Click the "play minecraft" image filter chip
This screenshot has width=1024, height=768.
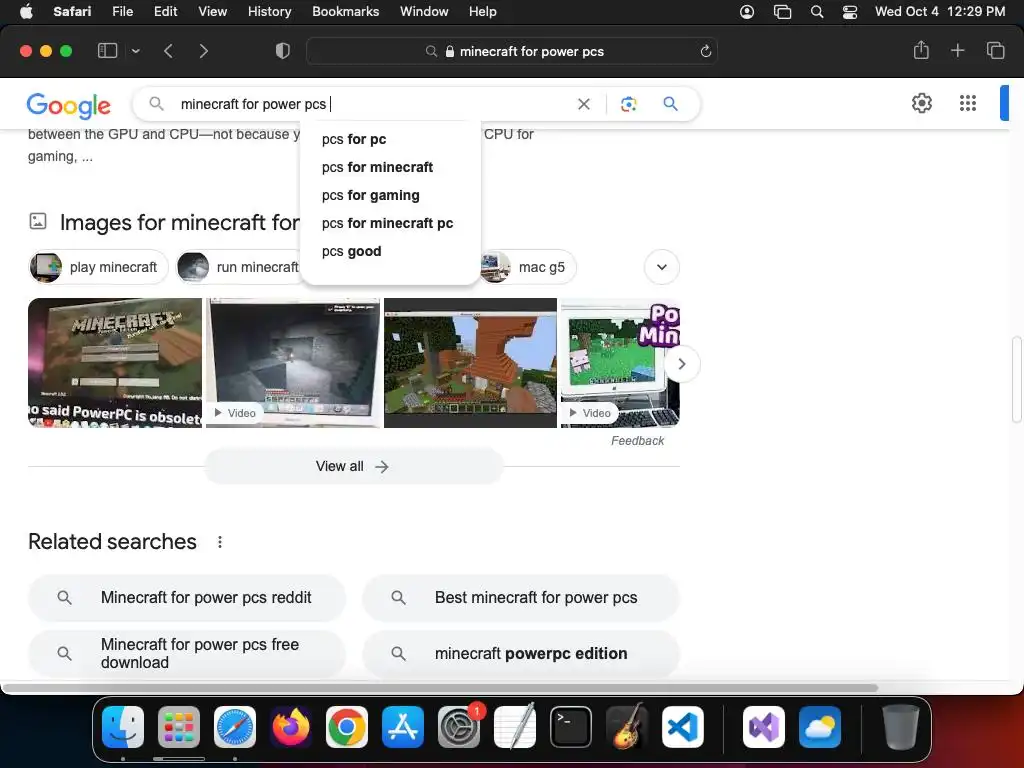tap(98, 267)
